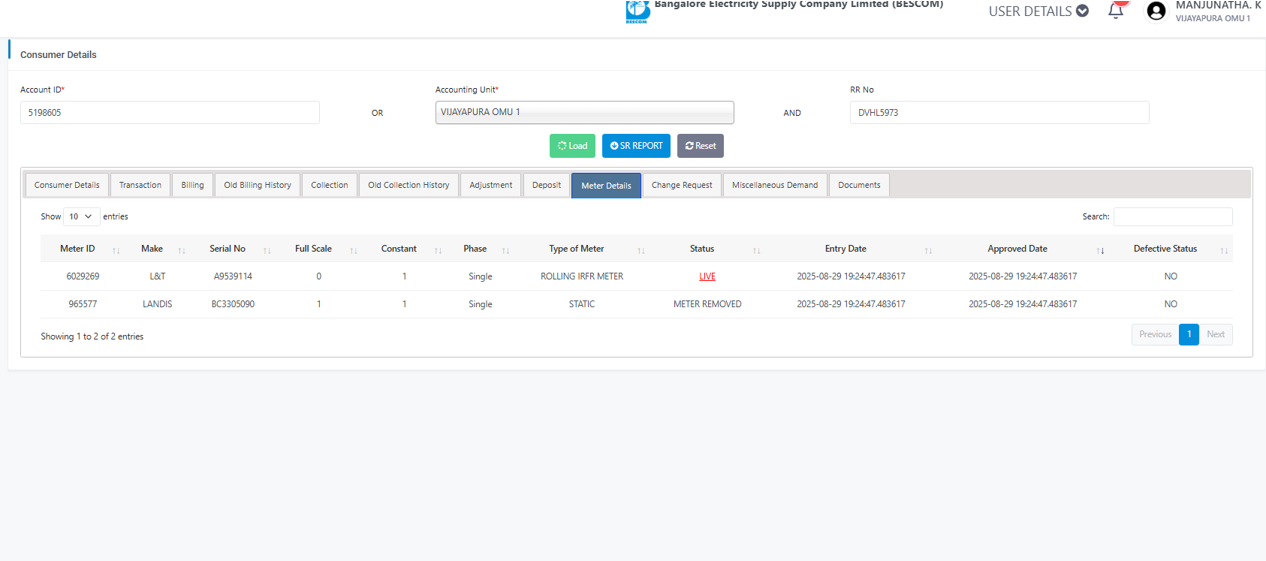The width and height of the screenshot is (1266, 561).
Task: Sort by Entry Date column arrows
Action: tap(928, 250)
